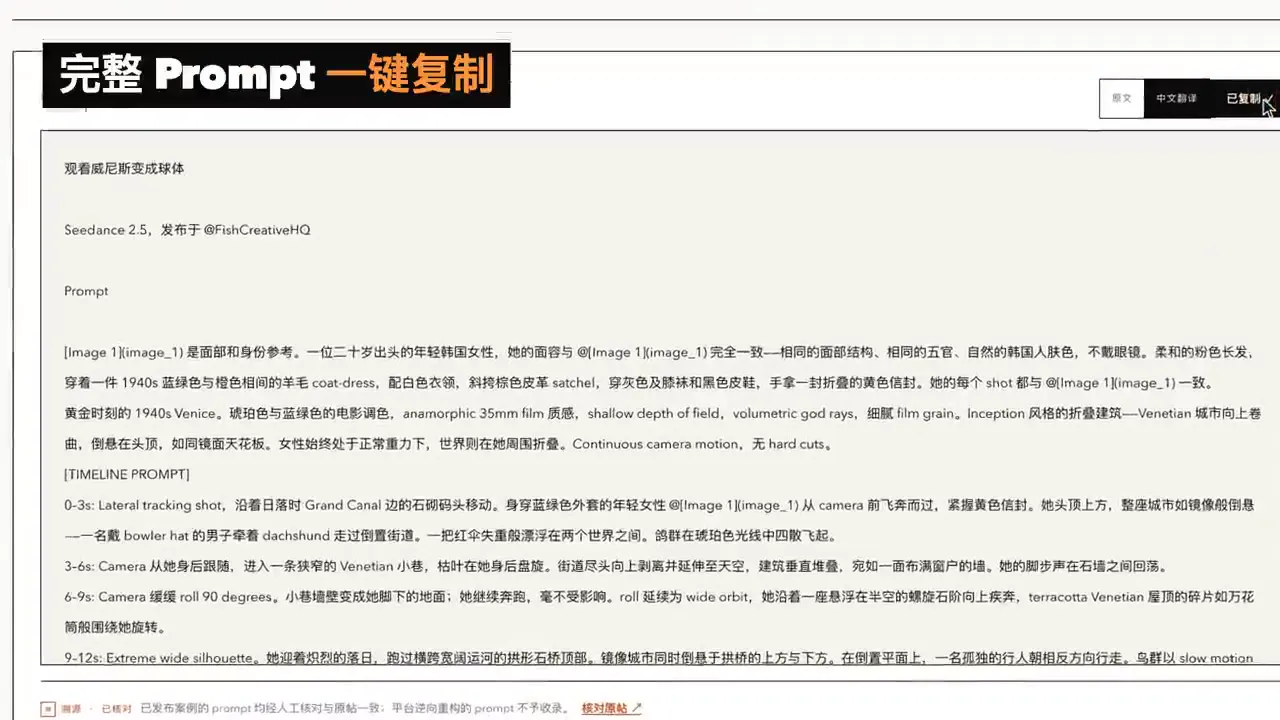
Task: Click the title 观看威尼斯变成球体
Action: coord(124,169)
